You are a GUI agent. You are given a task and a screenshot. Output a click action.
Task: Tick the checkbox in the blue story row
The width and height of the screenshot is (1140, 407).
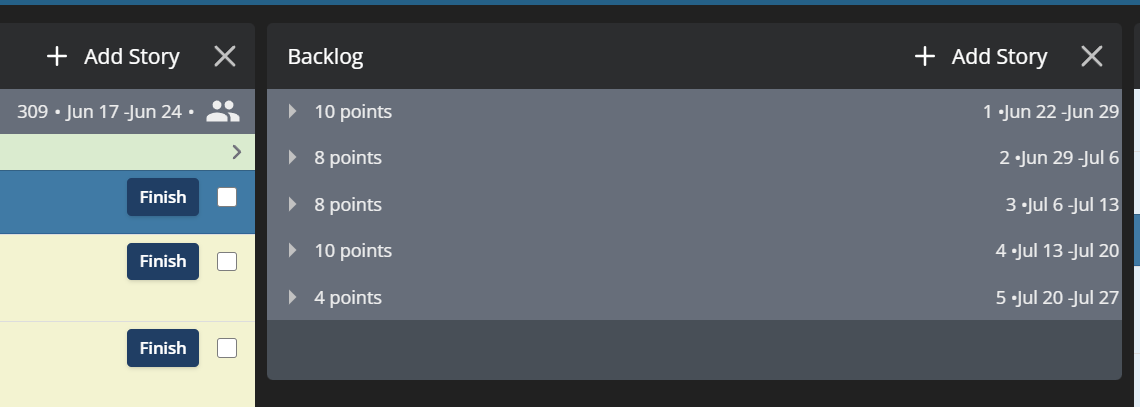(227, 197)
